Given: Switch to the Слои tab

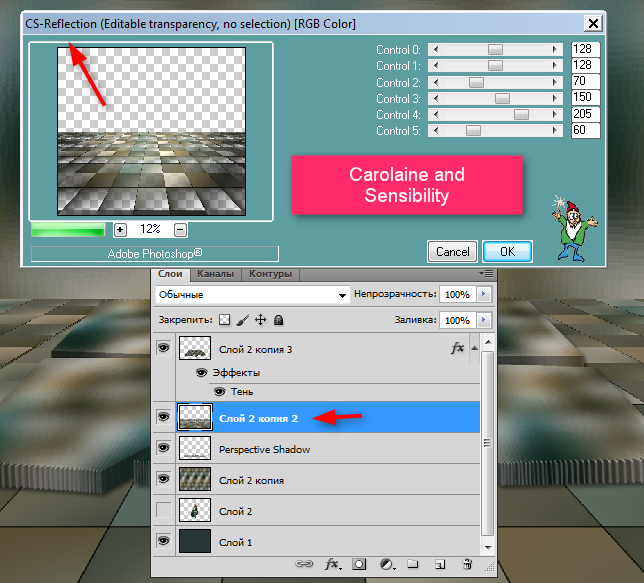Looking at the screenshot, I should pos(170,274).
